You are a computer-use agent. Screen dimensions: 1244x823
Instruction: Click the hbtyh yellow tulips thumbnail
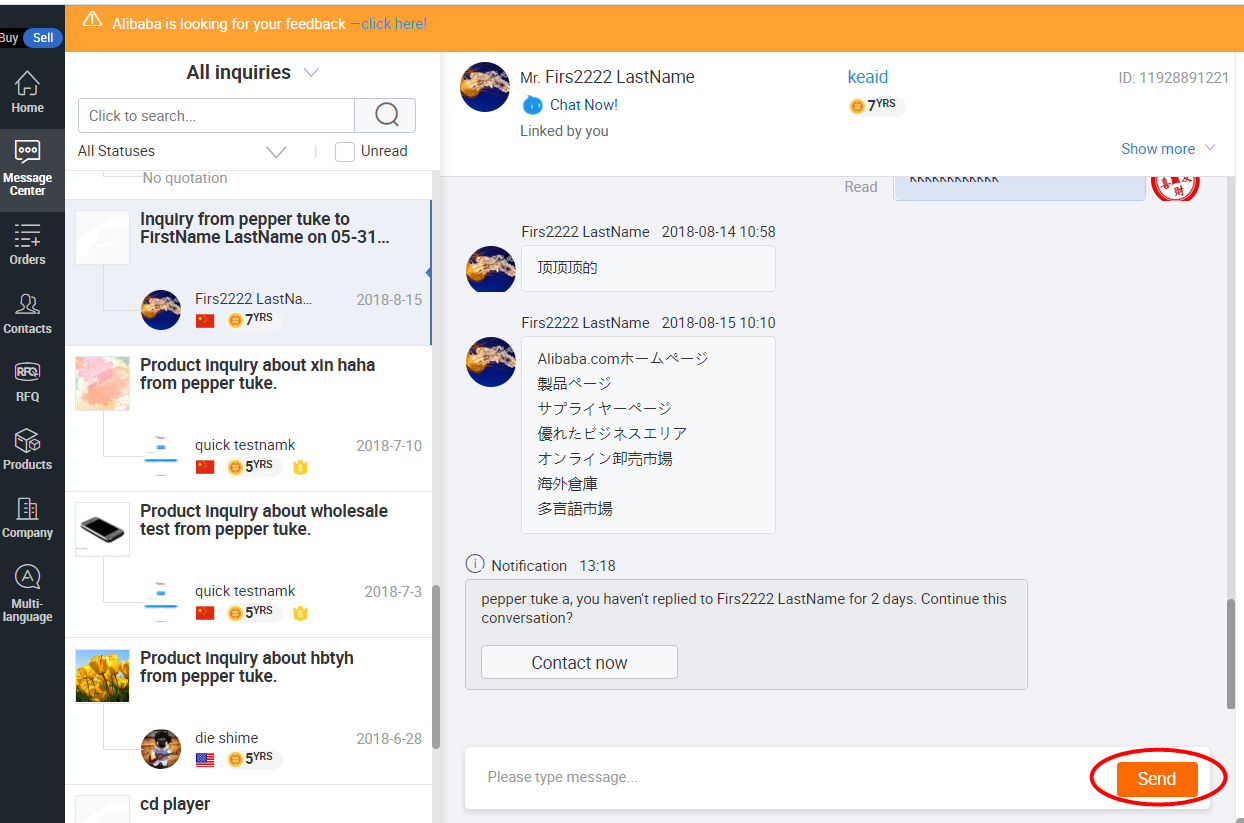pyautogui.click(x=102, y=676)
